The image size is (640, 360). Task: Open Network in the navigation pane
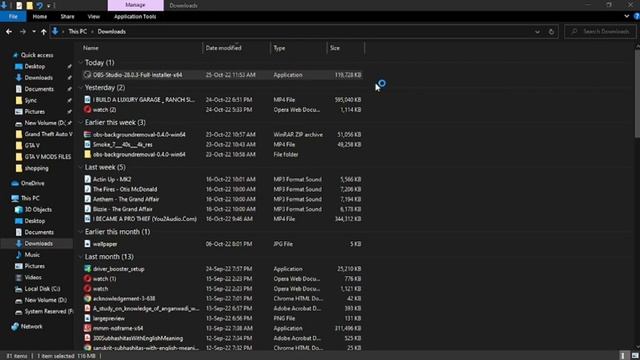(x=31, y=327)
